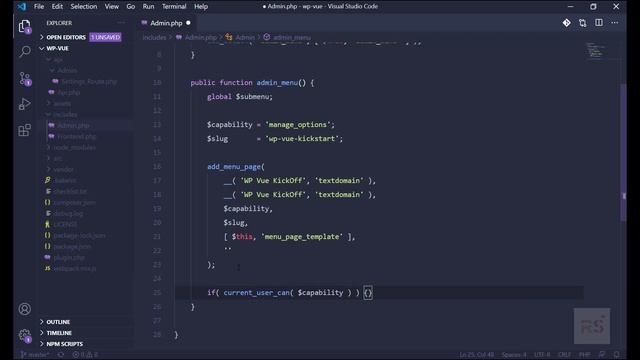Click the class icon in Admin breadcrumb
This screenshot has width=640, height=360.
coord(229,37)
